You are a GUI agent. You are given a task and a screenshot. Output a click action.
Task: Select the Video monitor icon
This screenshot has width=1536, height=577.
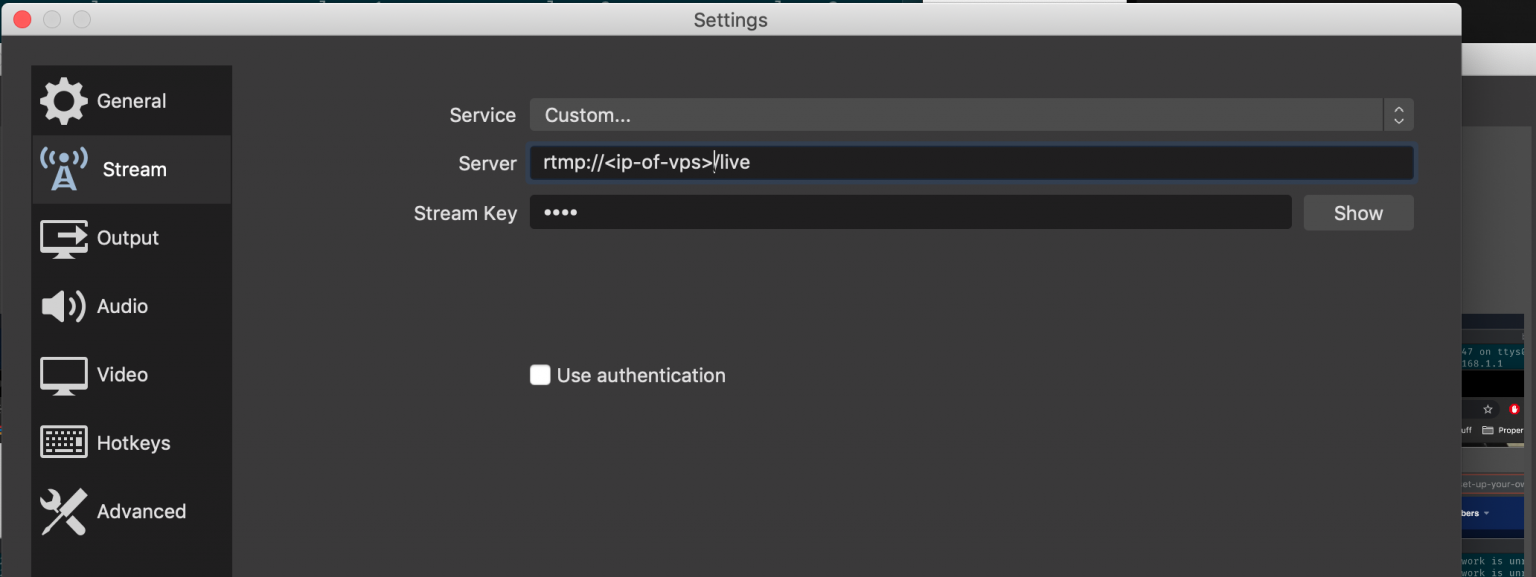(x=63, y=374)
